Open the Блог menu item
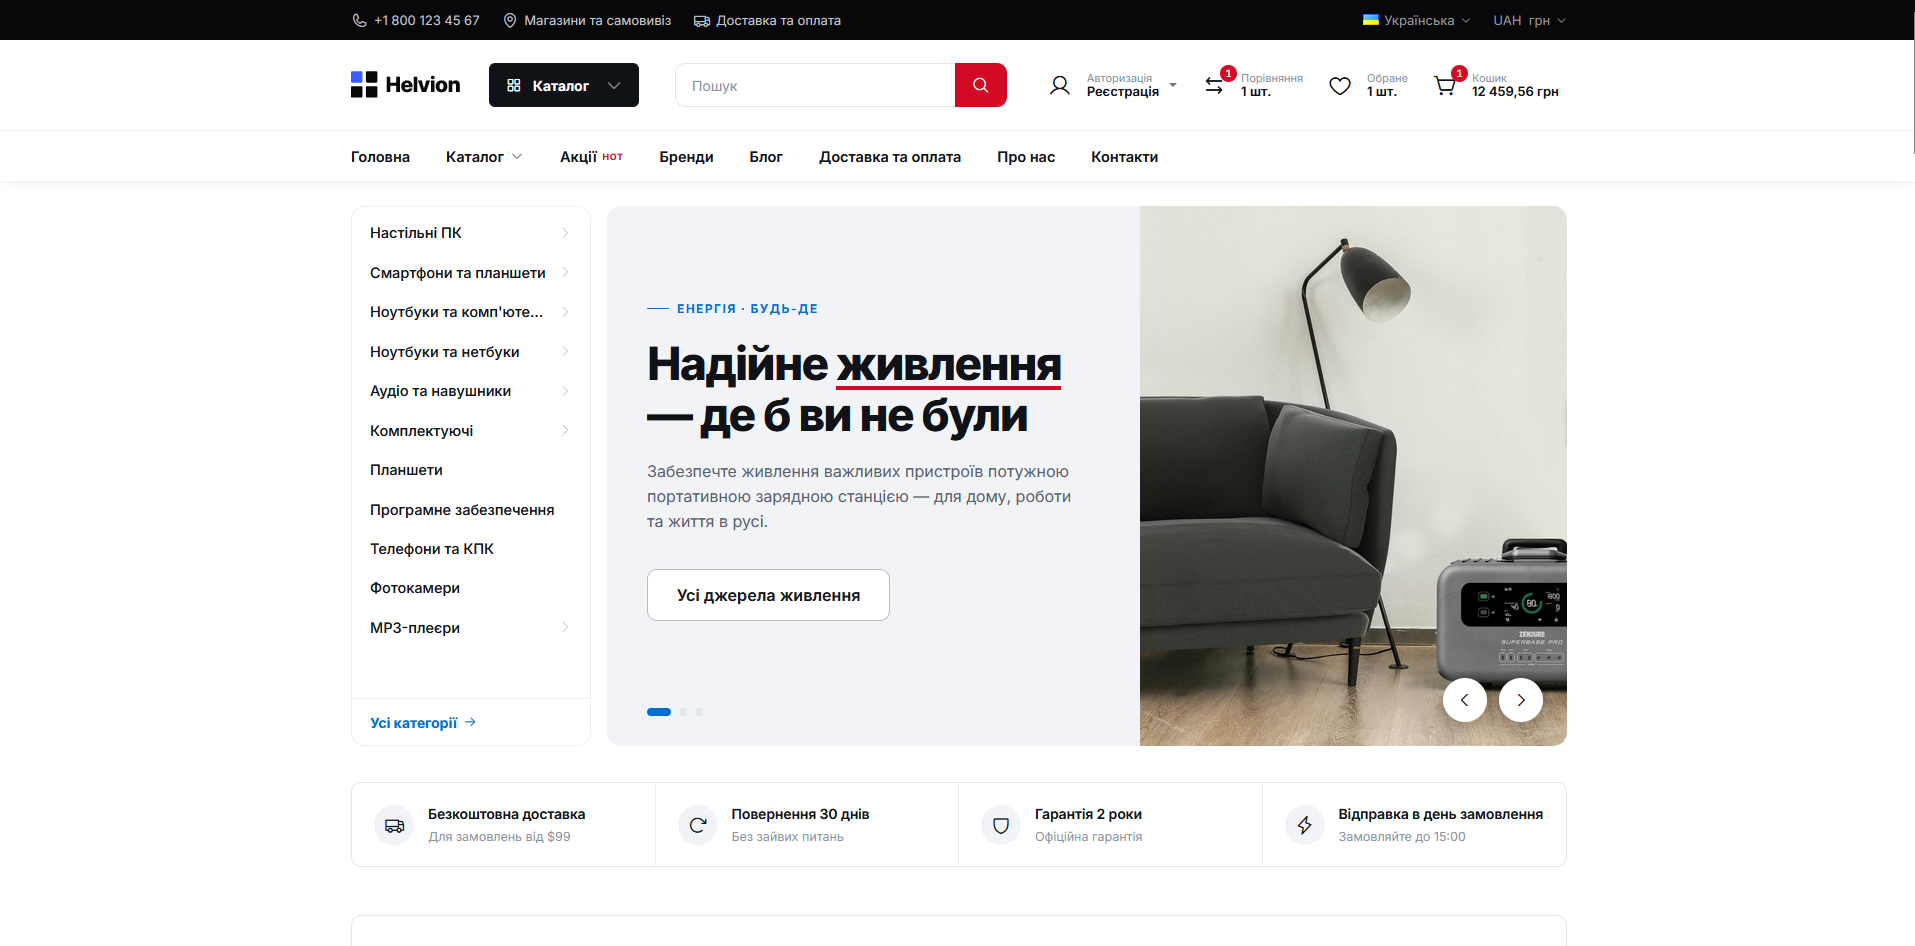Viewport: 1915px width, 946px height. (x=766, y=157)
